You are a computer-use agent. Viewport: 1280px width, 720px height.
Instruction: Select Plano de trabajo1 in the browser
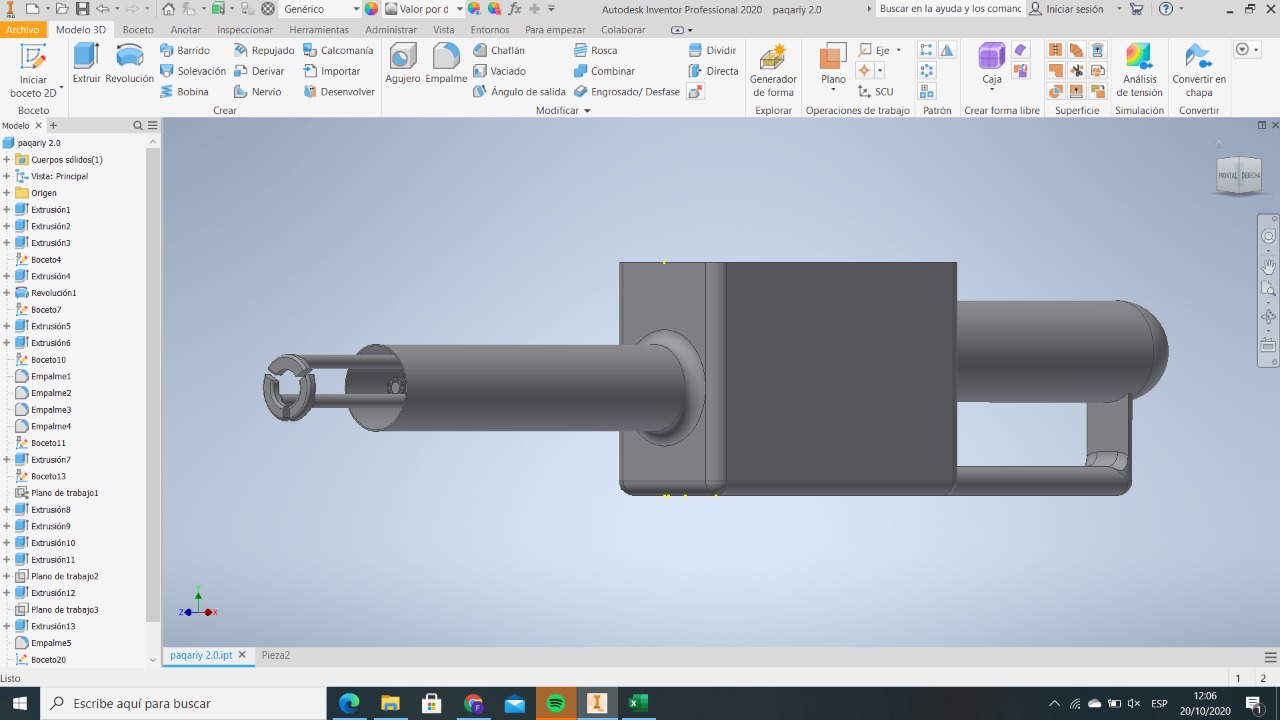pyautogui.click(x=56, y=493)
